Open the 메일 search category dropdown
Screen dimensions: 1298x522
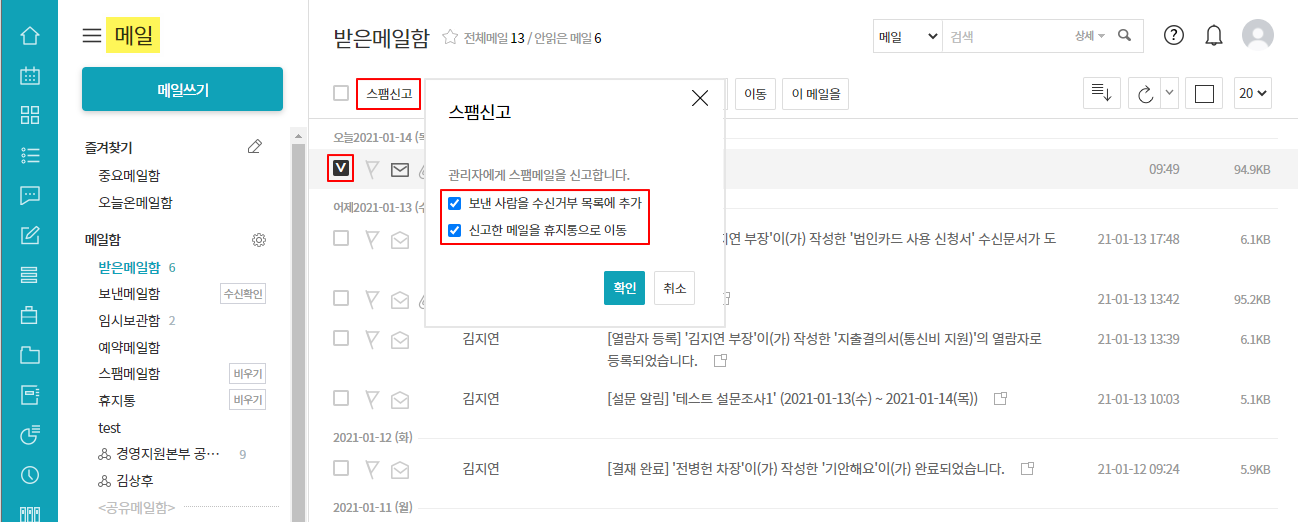point(908,36)
